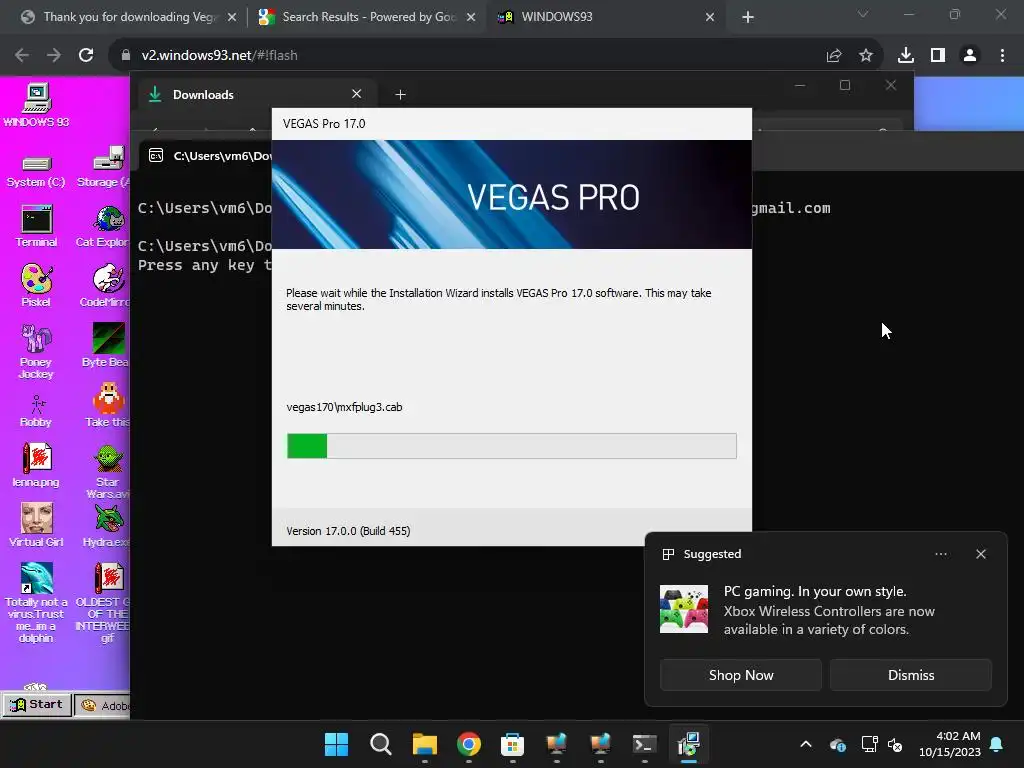Open Chrome profile avatar
Image resolution: width=1024 pixels, height=768 pixels.
970,56
